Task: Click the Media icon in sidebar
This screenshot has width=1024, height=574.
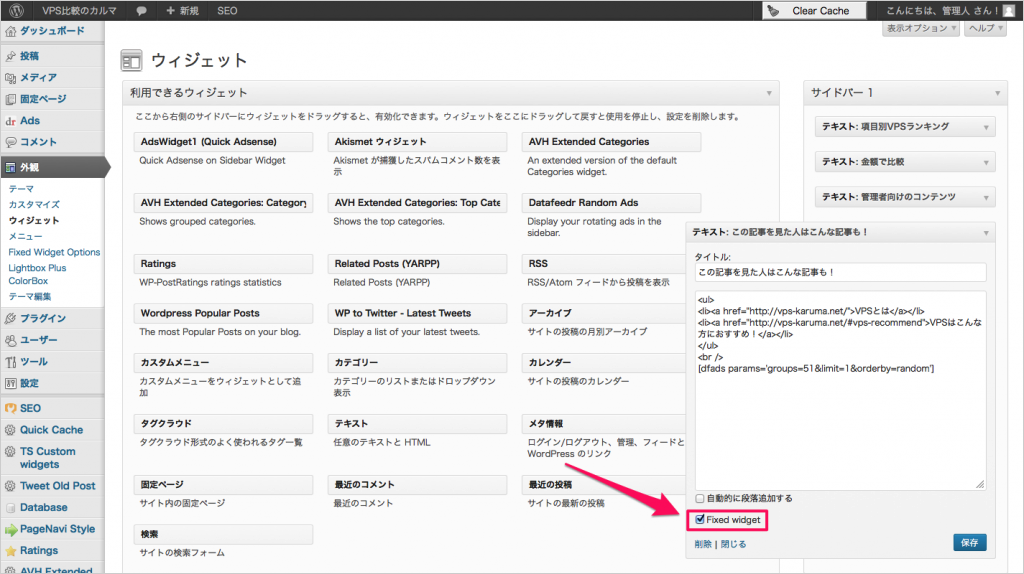Action: 10,78
